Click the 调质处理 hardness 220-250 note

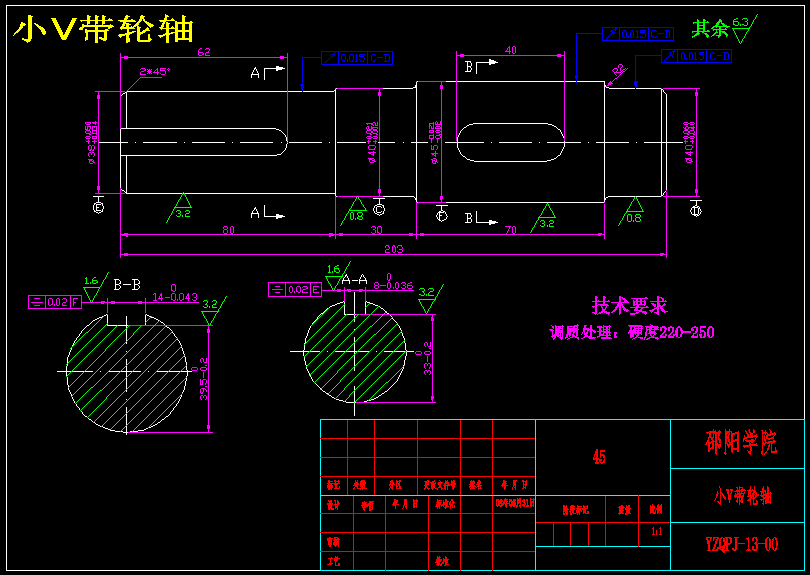(x=632, y=332)
